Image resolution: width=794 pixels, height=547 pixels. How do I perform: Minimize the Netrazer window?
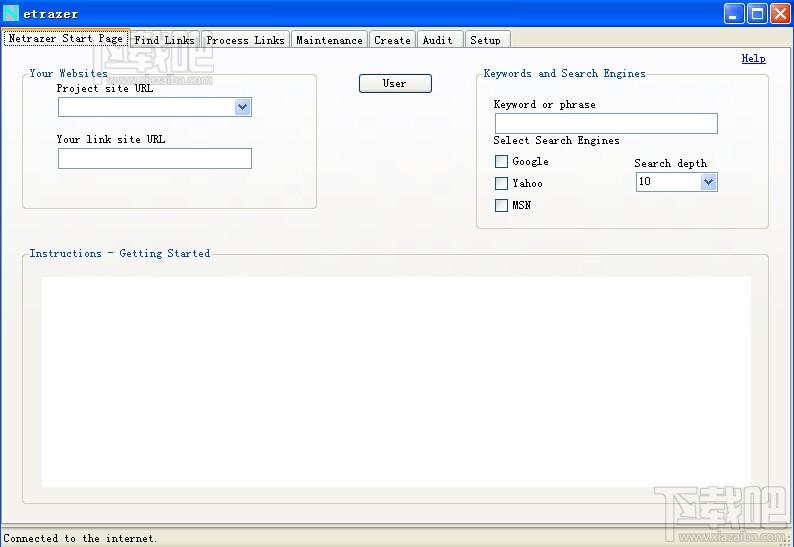(x=734, y=14)
